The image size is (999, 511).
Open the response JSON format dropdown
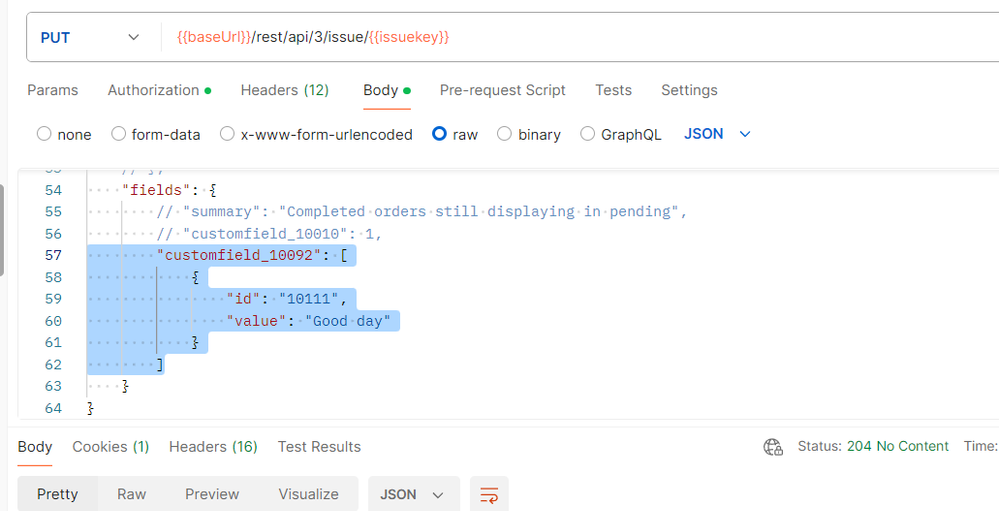[x=413, y=494]
